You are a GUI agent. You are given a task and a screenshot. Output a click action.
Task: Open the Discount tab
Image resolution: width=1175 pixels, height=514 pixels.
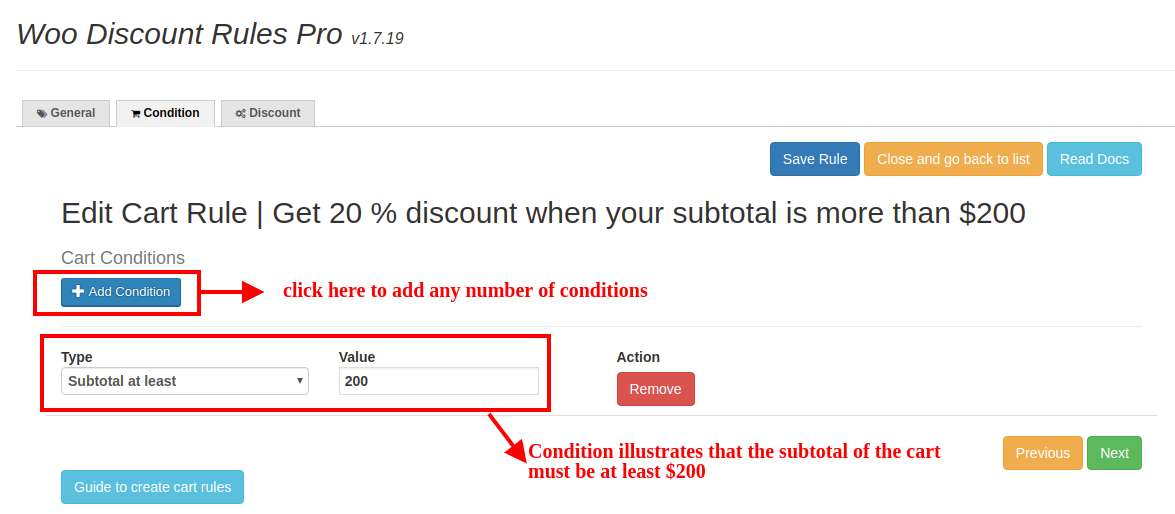tap(268, 113)
